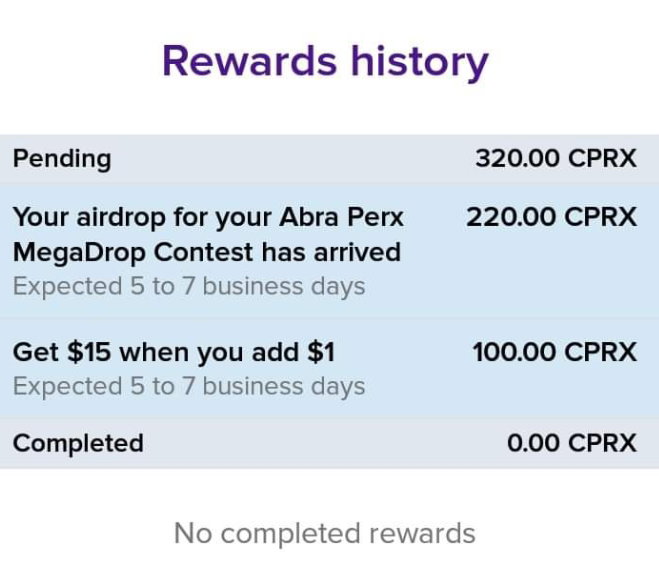Click Expected 5 to 7 days under $15 offer

pyautogui.click(x=189, y=387)
